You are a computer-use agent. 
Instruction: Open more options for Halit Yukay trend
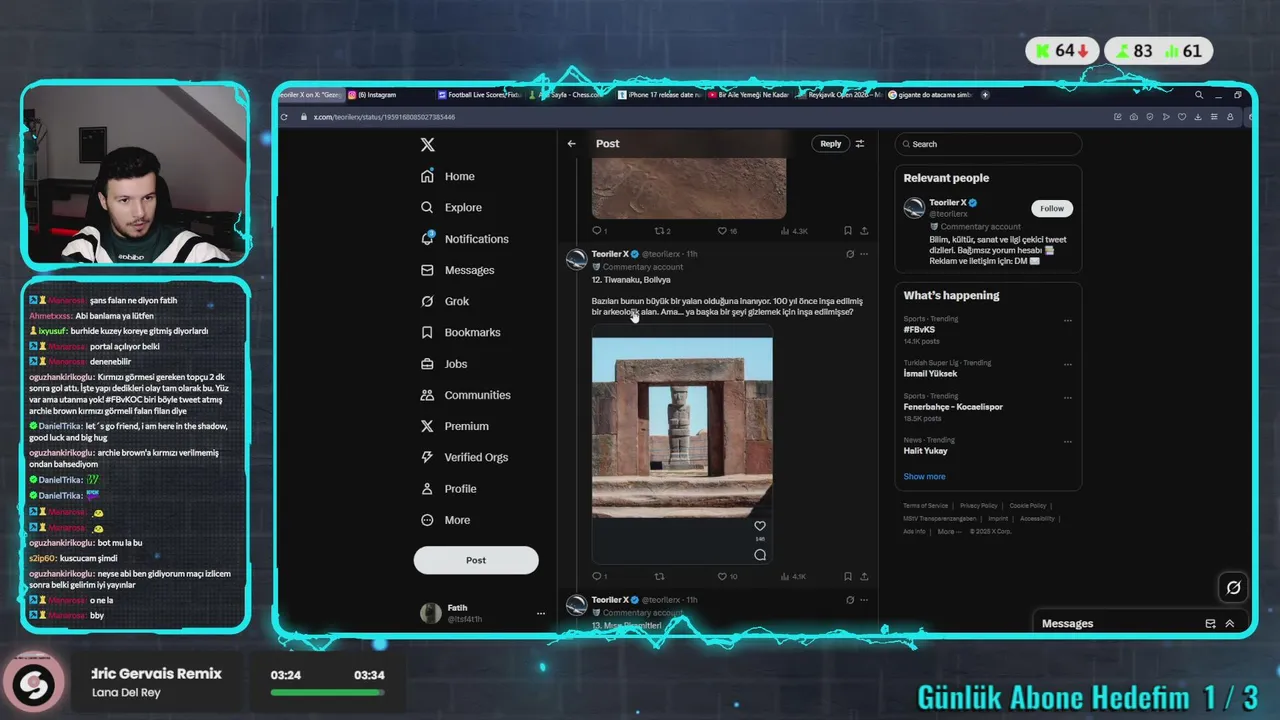[1068, 441]
